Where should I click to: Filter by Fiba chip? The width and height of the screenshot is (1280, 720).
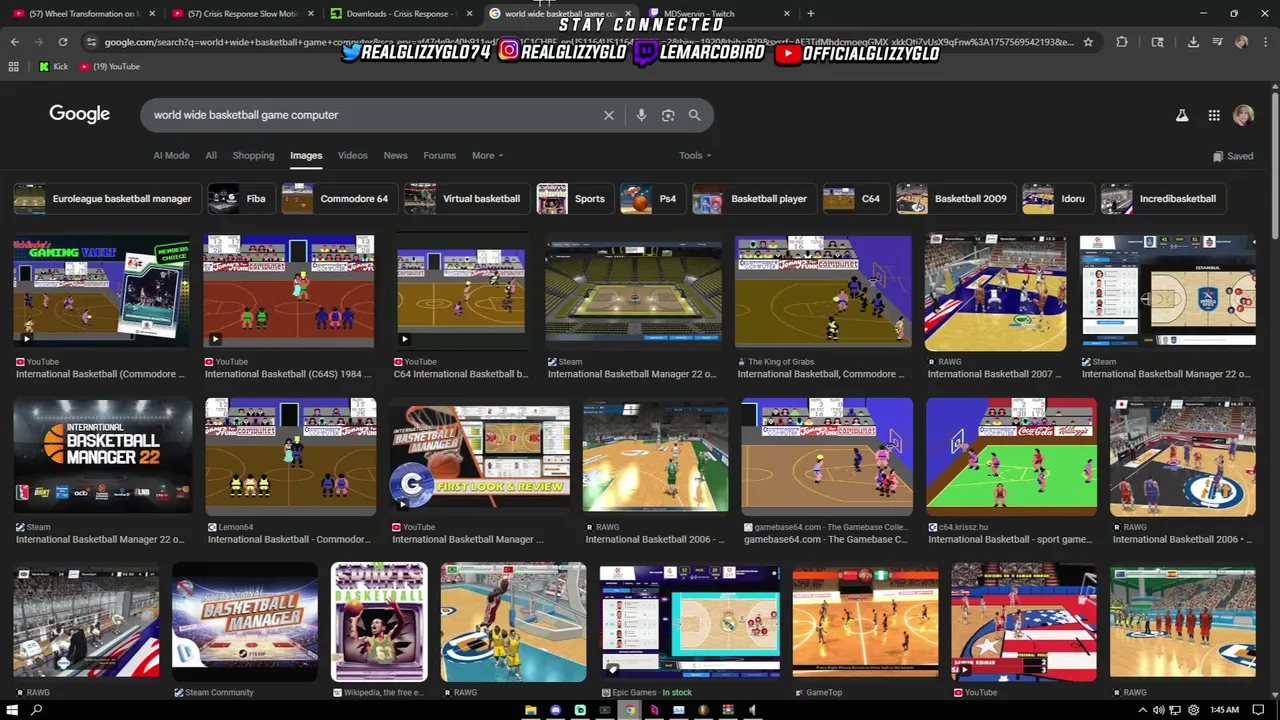click(x=240, y=198)
